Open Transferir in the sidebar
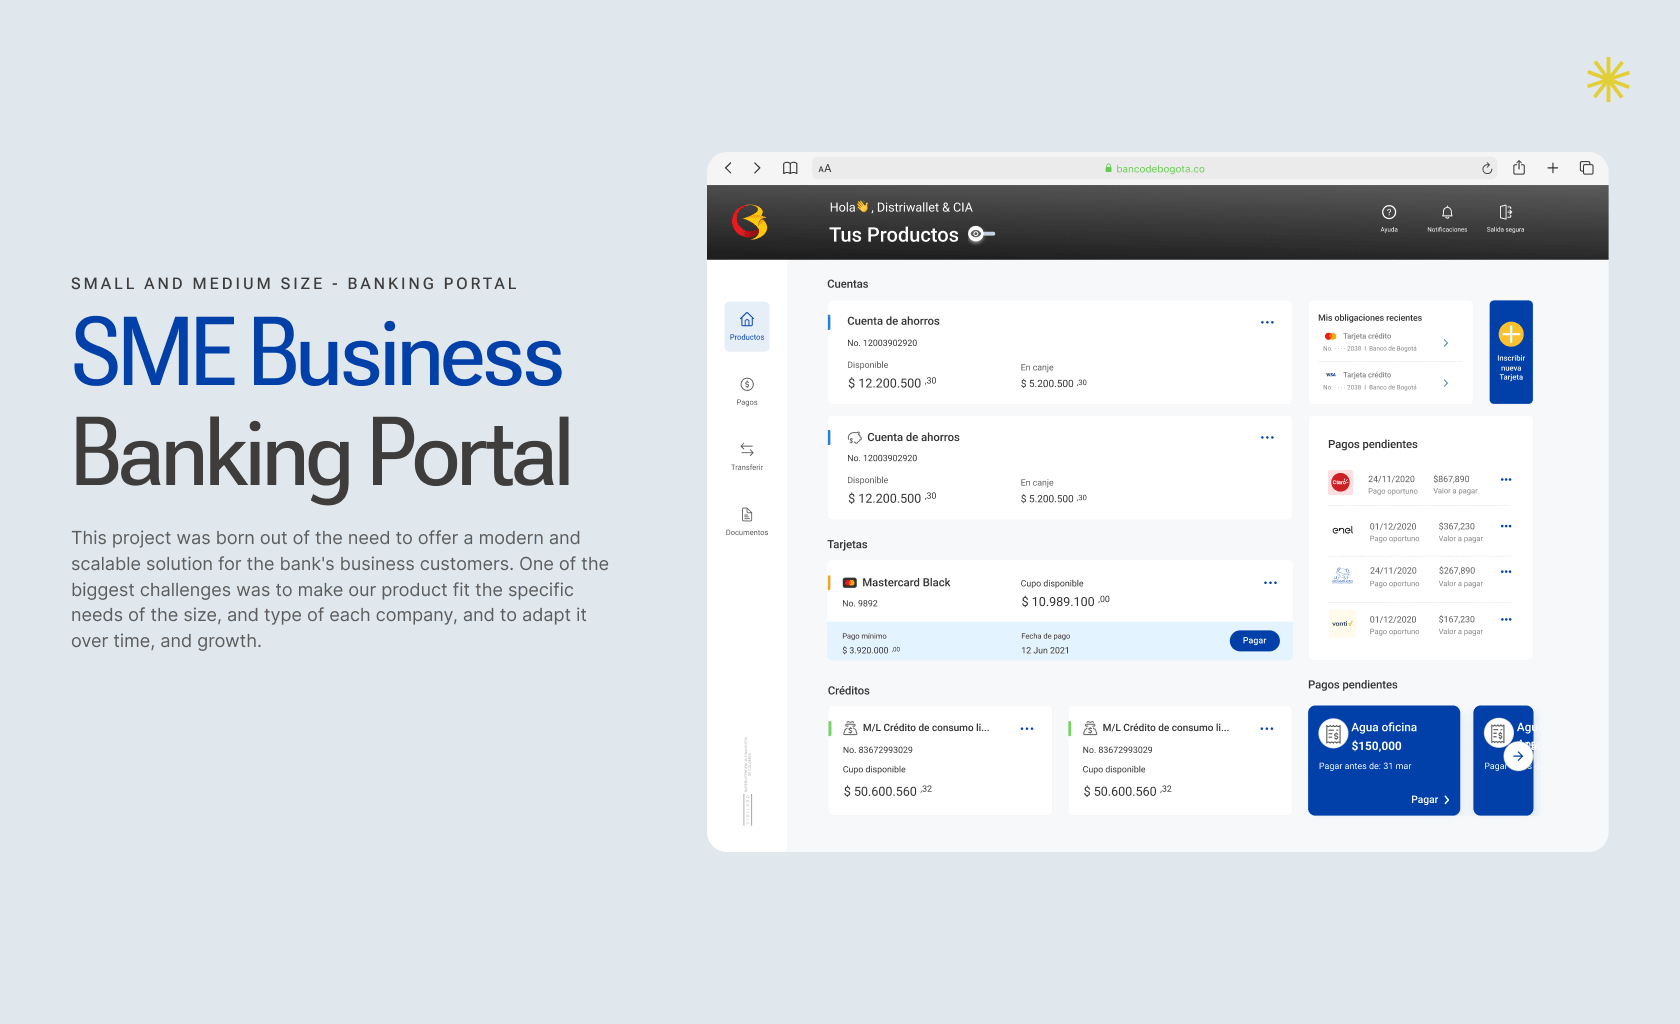 click(747, 456)
